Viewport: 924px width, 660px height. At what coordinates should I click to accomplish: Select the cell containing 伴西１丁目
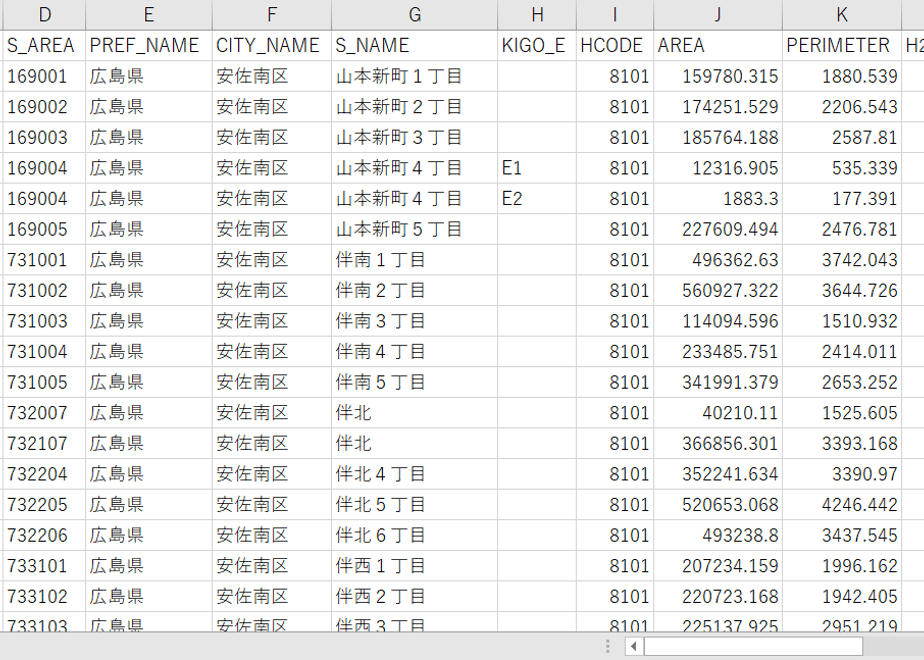[414, 566]
